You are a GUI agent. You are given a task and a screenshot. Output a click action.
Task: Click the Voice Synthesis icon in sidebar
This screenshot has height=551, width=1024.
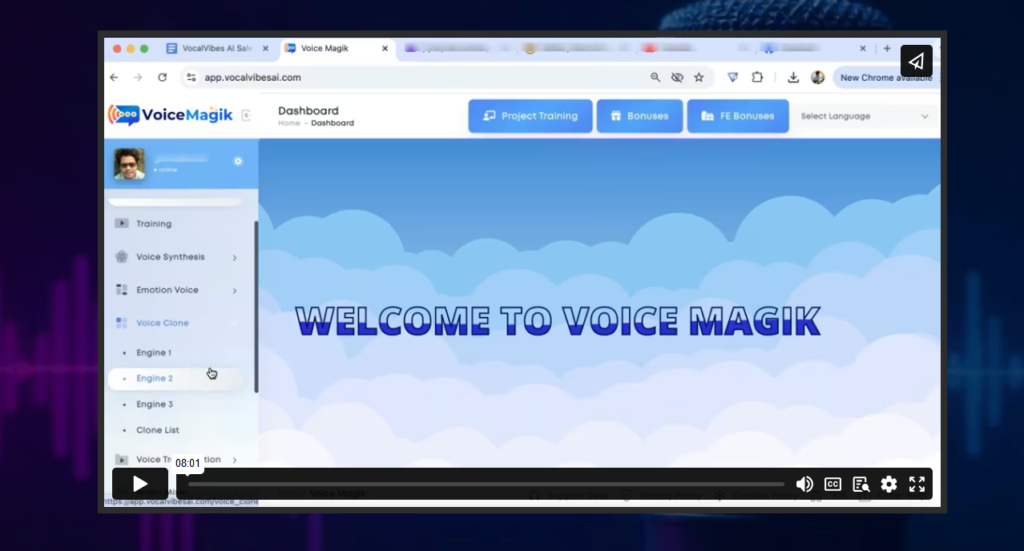(121, 257)
